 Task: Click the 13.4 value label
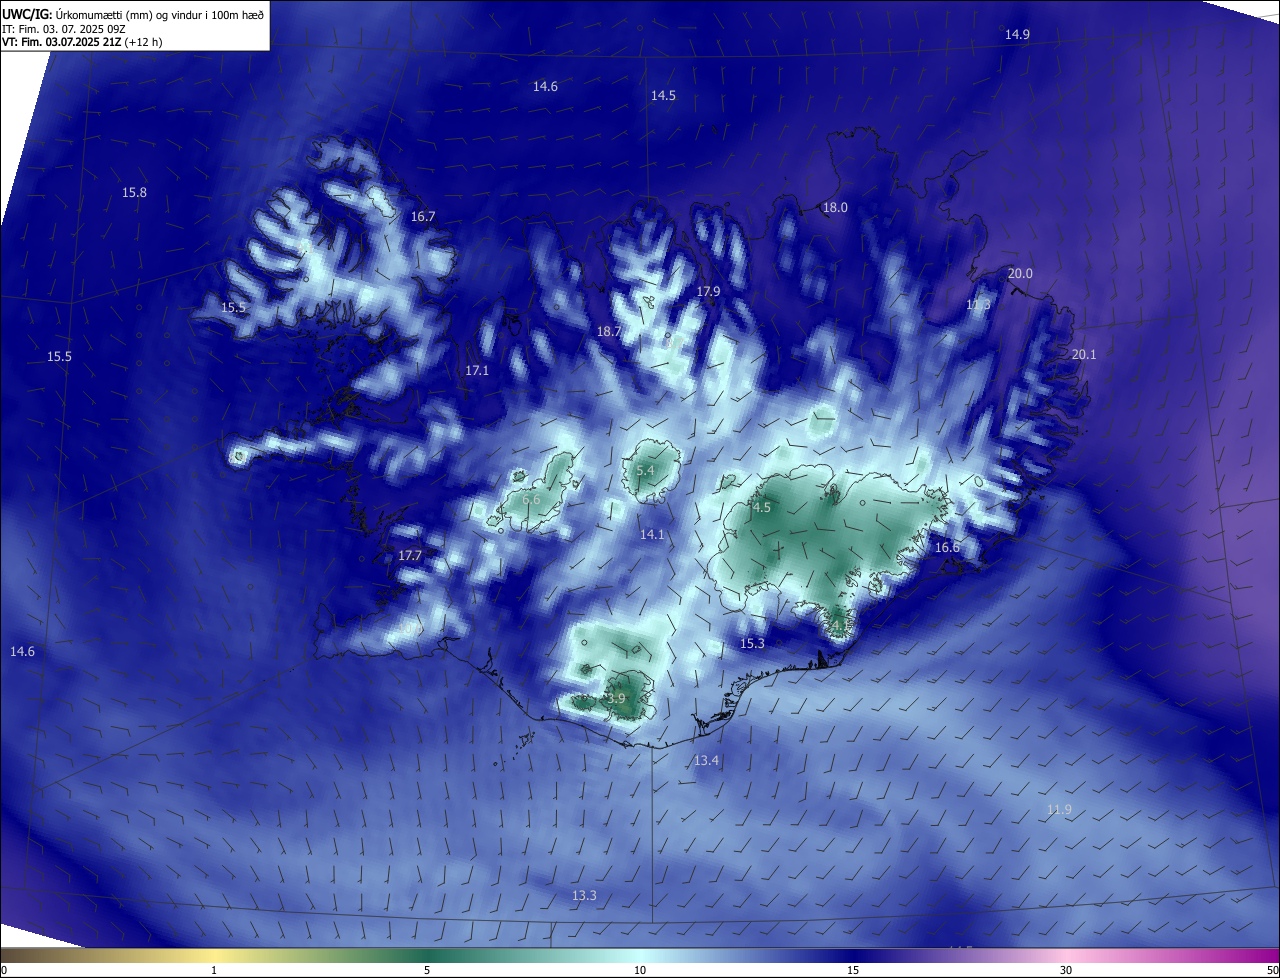(x=706, y=761)
